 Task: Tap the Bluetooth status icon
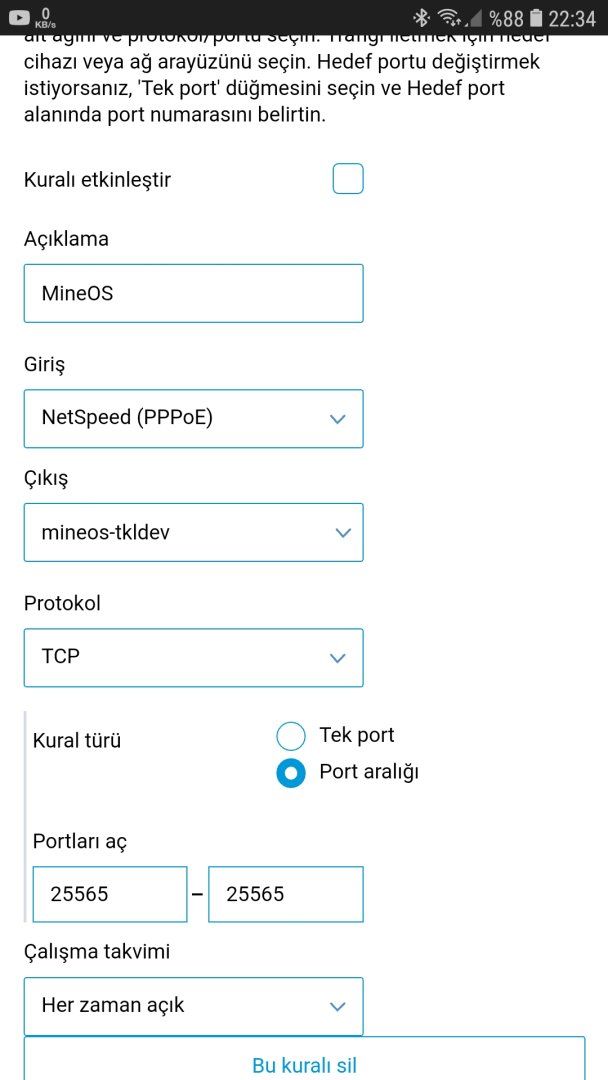pos(423,17)
